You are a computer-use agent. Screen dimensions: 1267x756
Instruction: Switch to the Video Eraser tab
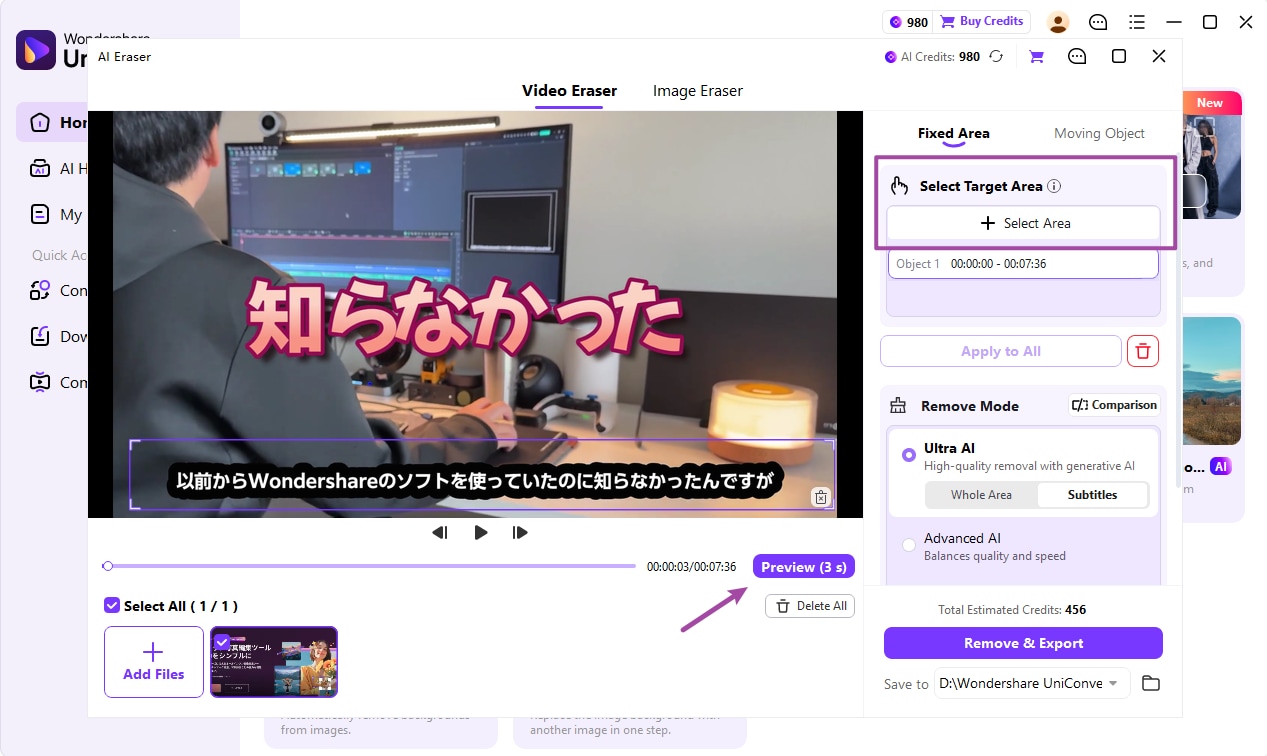coord(569,91)
